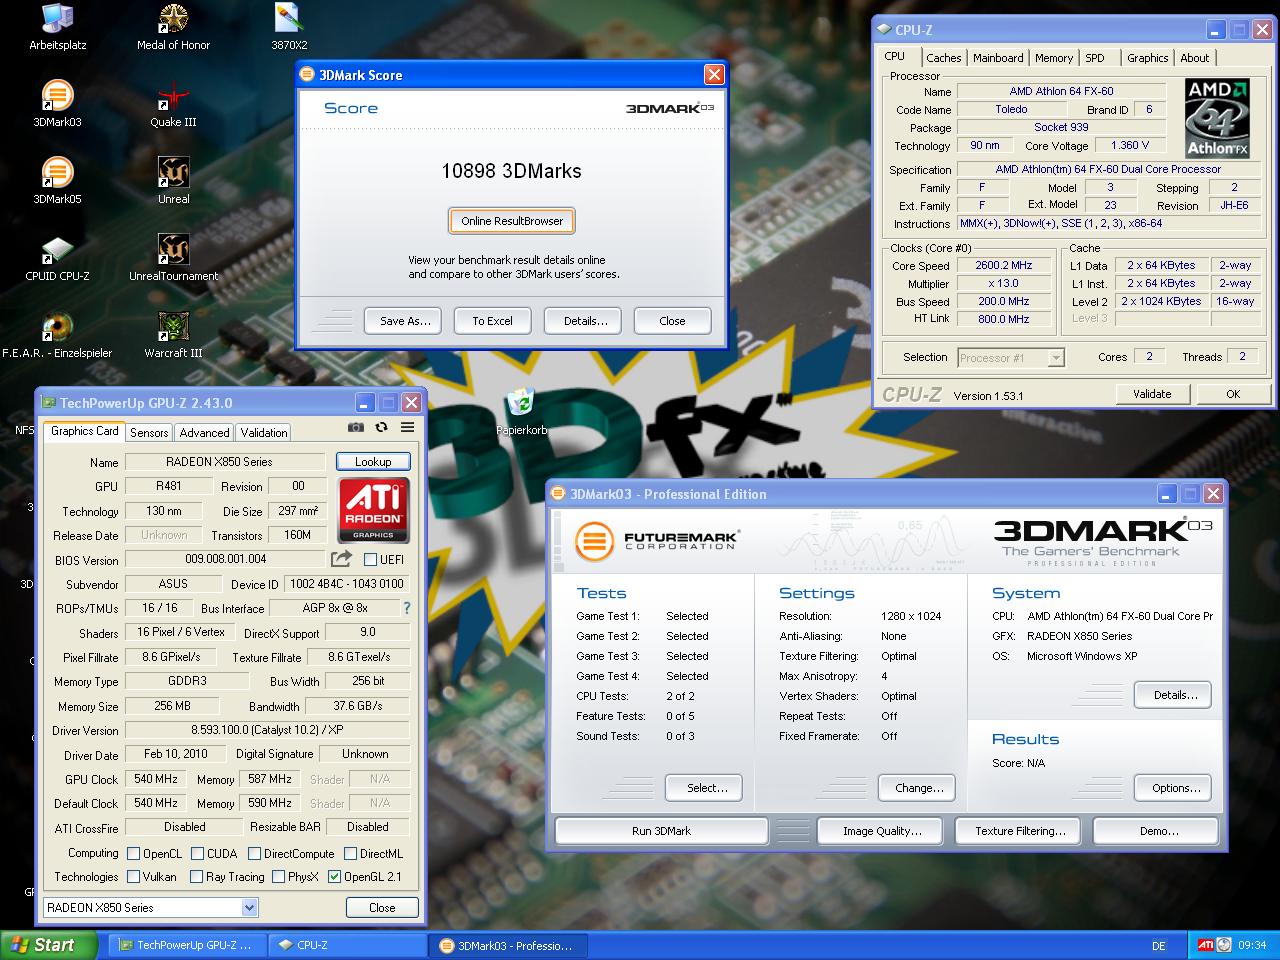Open the Windows Start button
The height and width of the screenshot is (960, 1280).
click(x=48, y=945)
